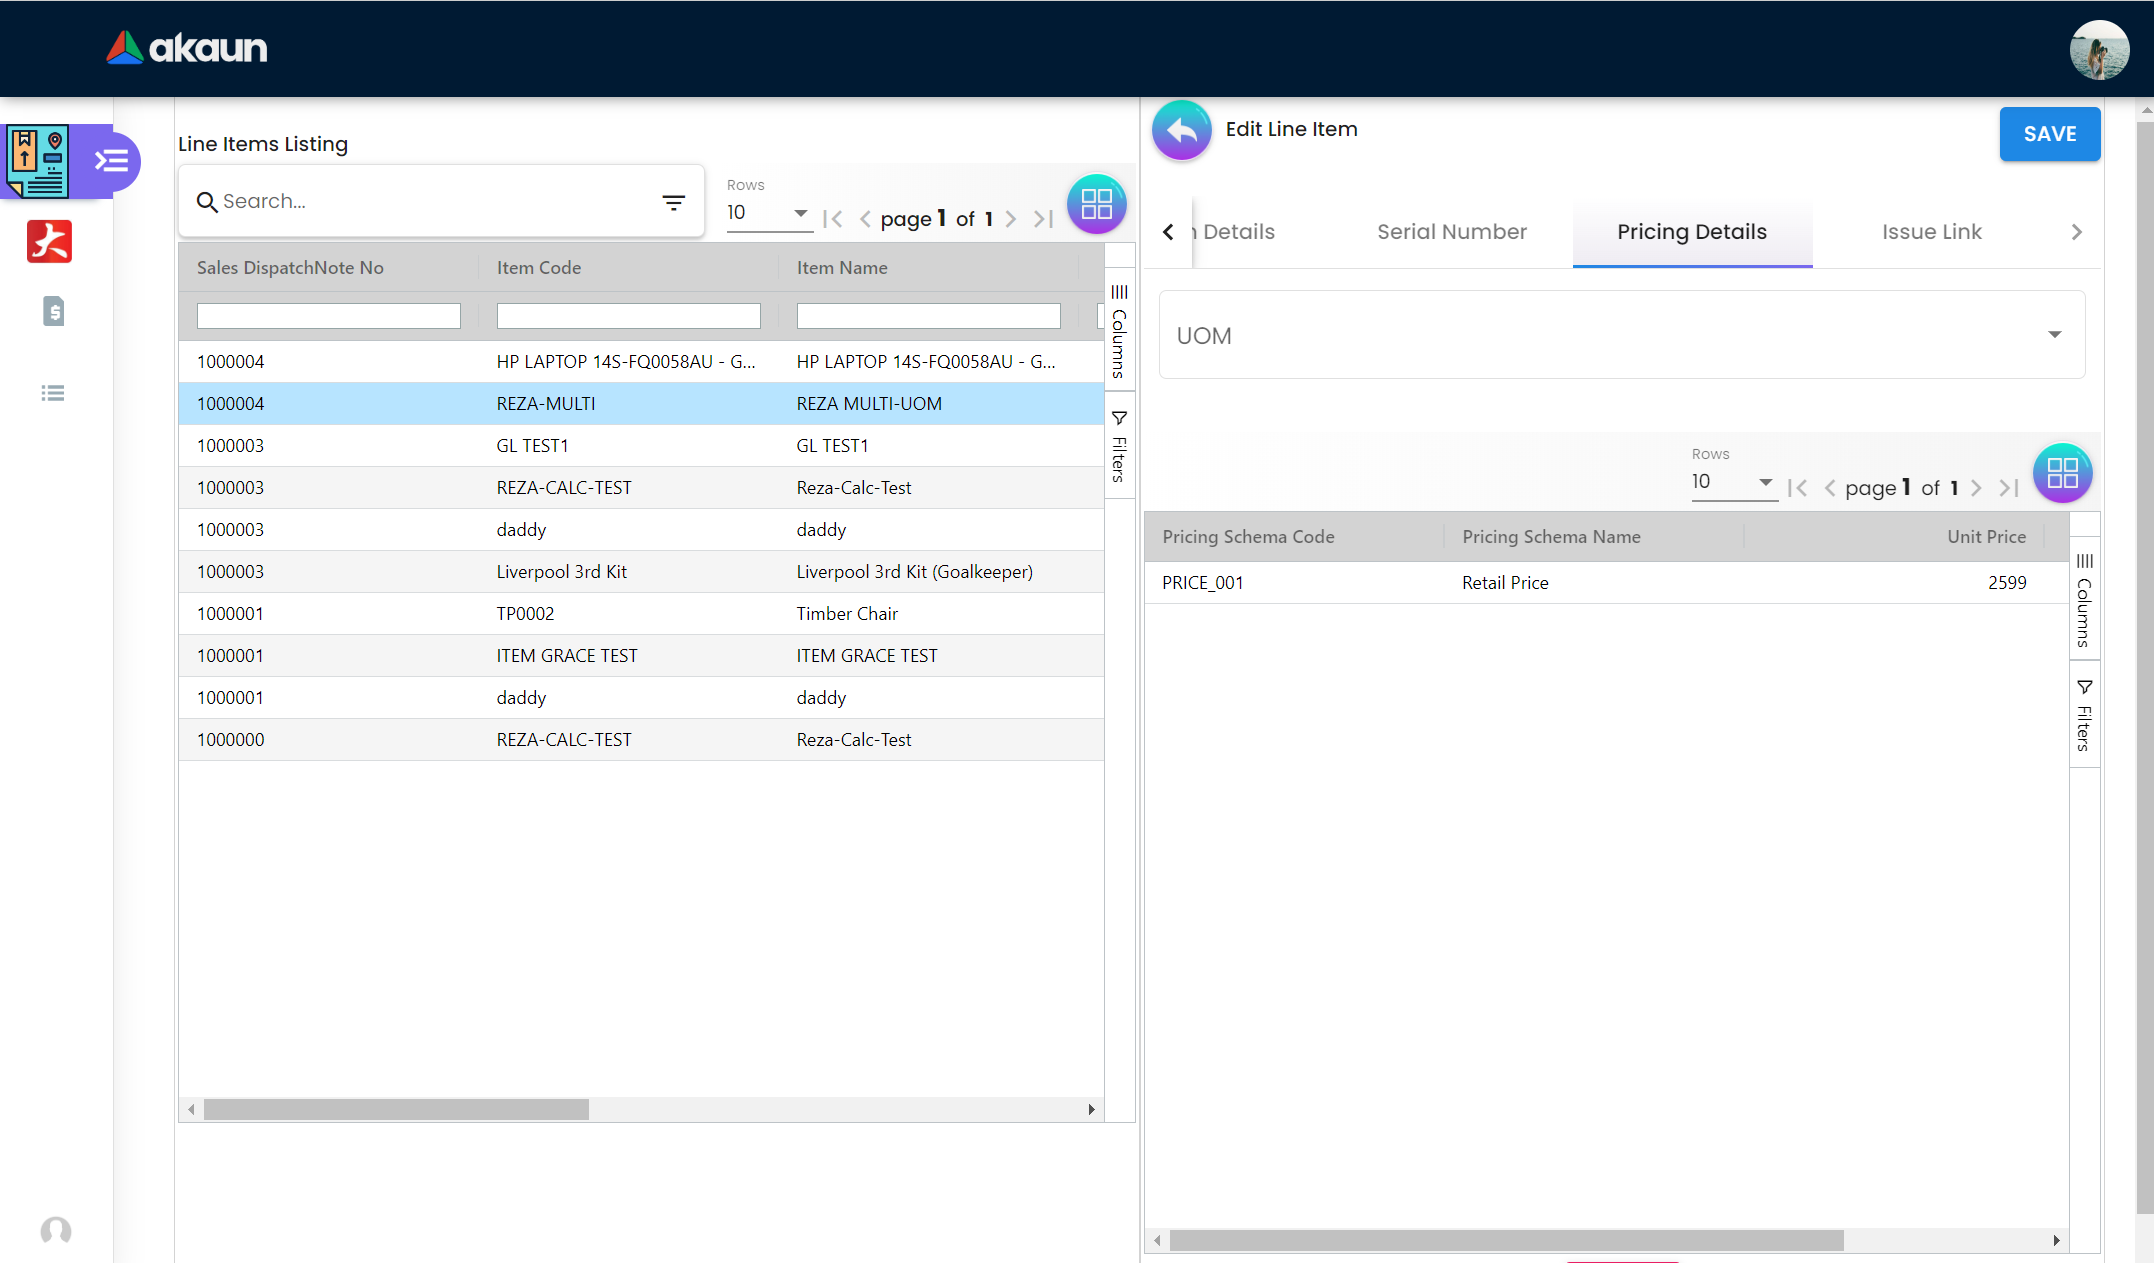The image size is (2154, 1263).
Task: Click the back arrow beside Edit Line Item
Action: click(1181, 130)
